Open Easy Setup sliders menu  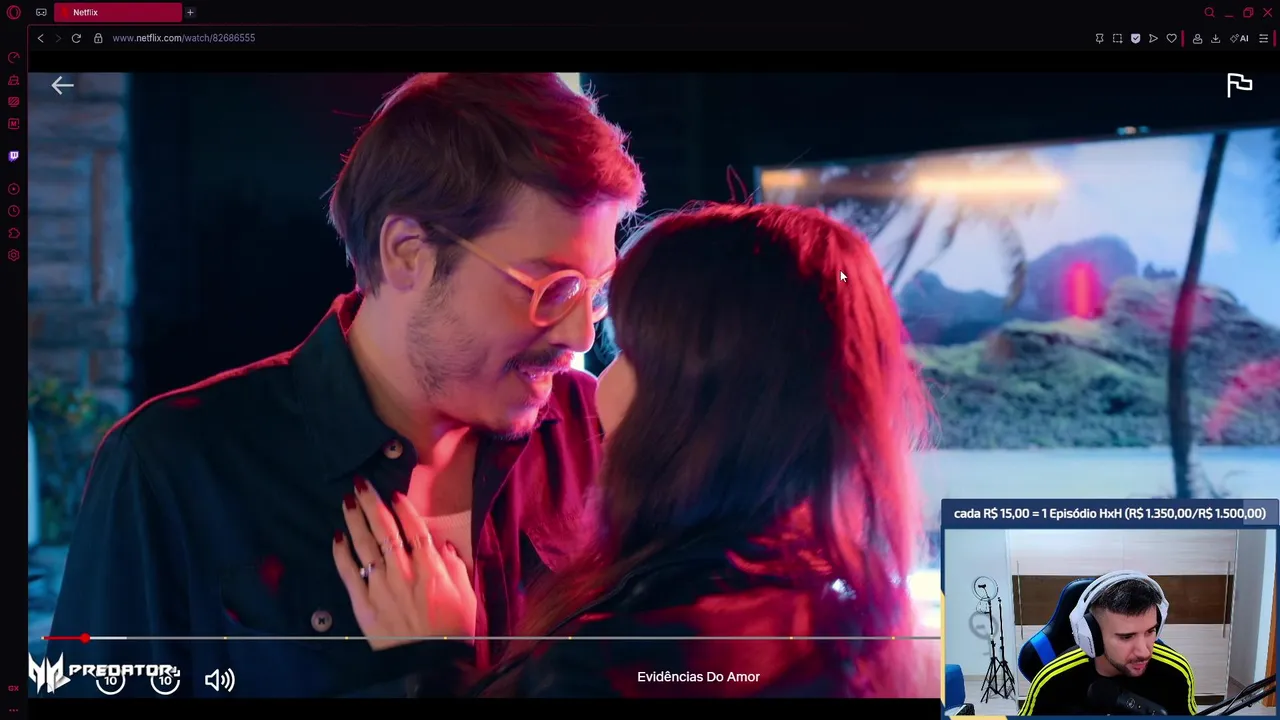click(x=1263, y=38)
